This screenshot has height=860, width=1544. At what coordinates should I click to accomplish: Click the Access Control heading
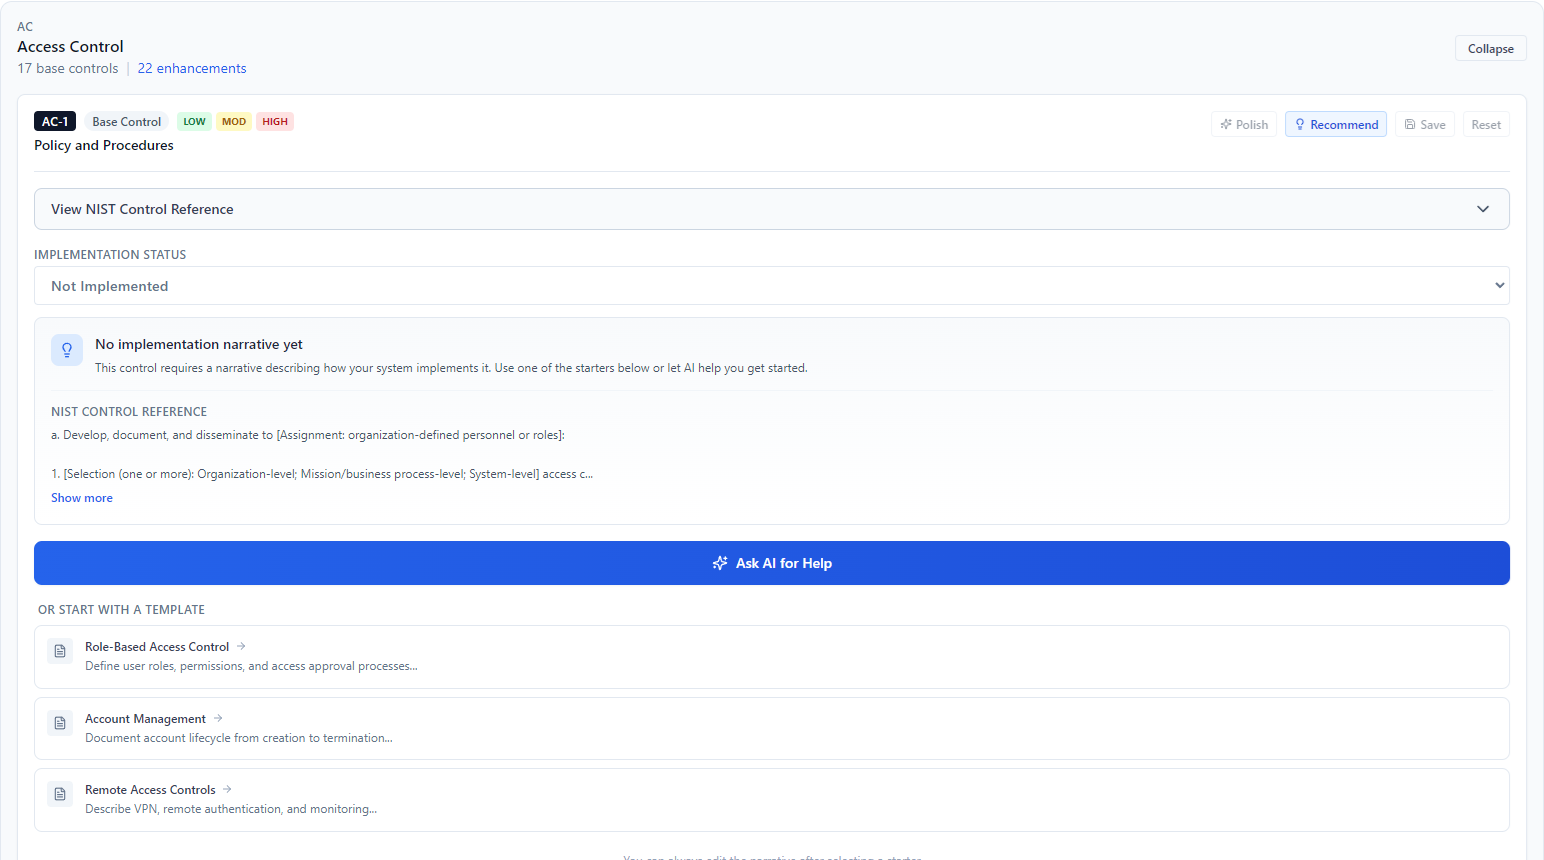(x=70, y=46)
